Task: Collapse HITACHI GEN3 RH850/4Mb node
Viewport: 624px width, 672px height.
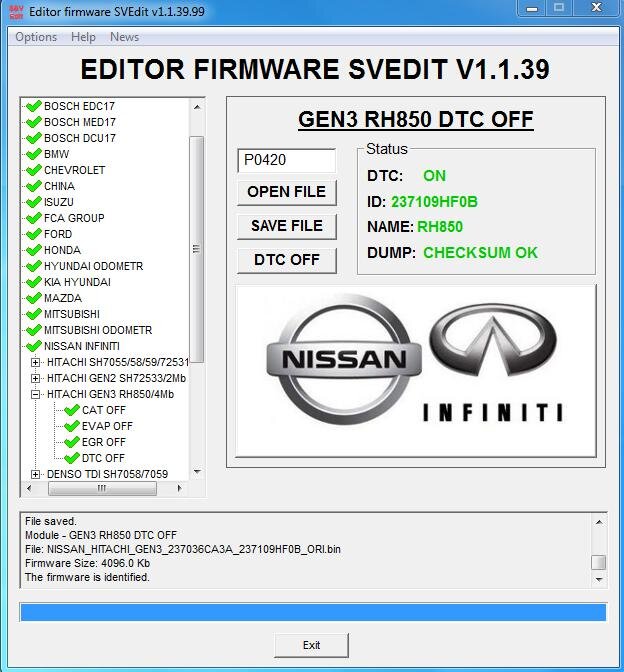Action: [x=36, y=394]
